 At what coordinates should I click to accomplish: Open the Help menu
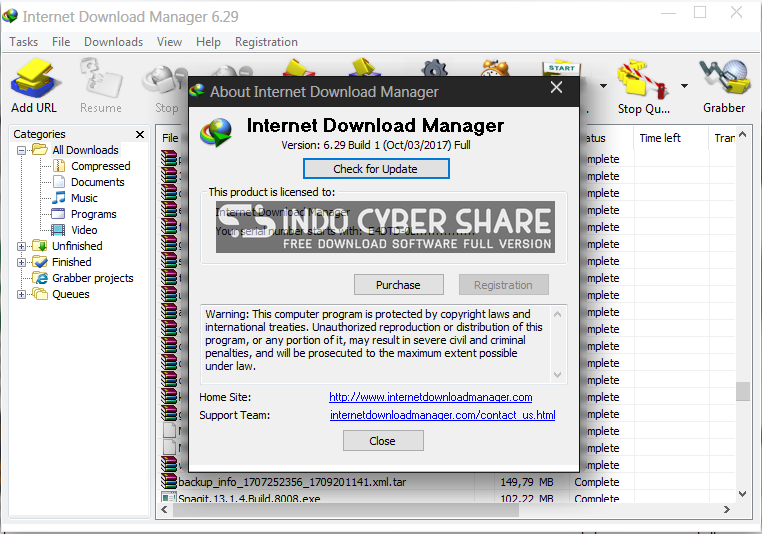[x=208, y=42]
